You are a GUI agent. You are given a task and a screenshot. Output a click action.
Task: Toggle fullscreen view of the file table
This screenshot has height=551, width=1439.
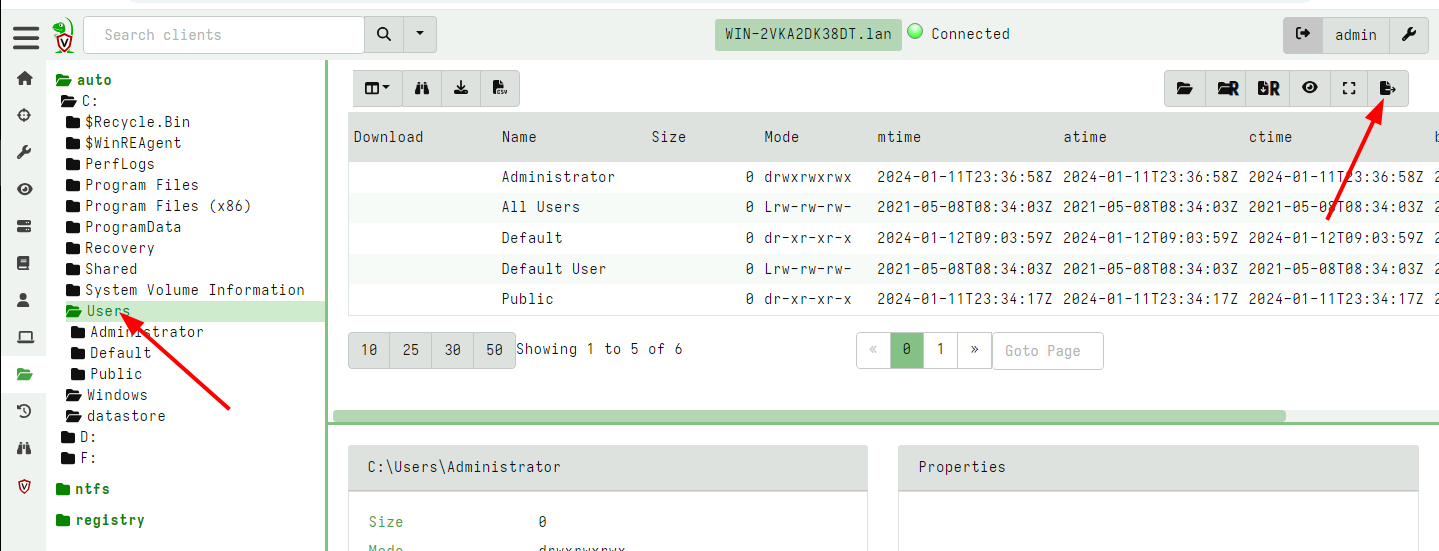[x=1349, y=88]
